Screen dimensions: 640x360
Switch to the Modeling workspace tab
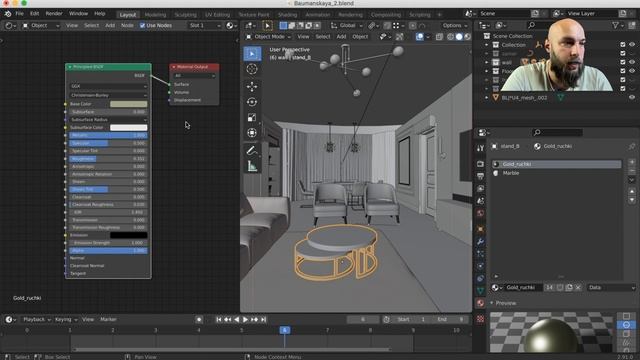click(x=156, y=15)
